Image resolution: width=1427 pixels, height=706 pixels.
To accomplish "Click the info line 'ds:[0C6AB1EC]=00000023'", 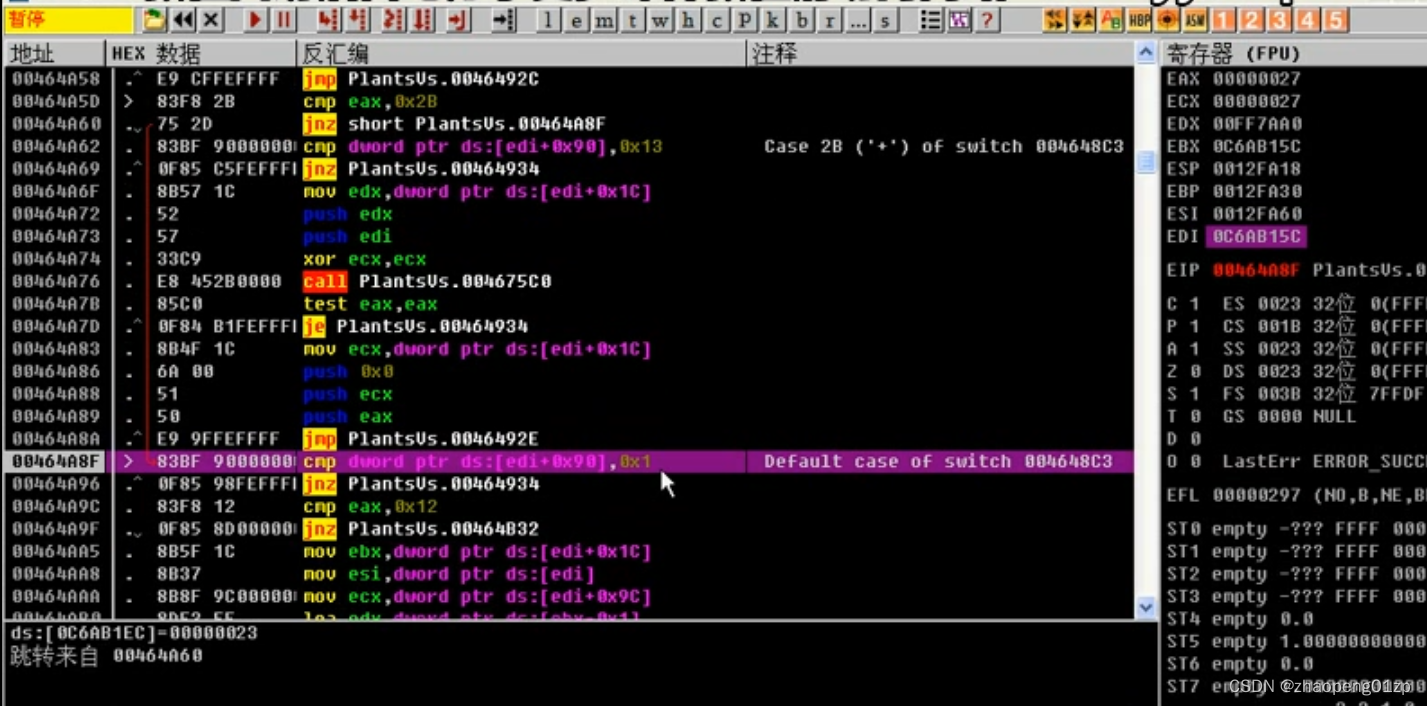I will point(133,633).
